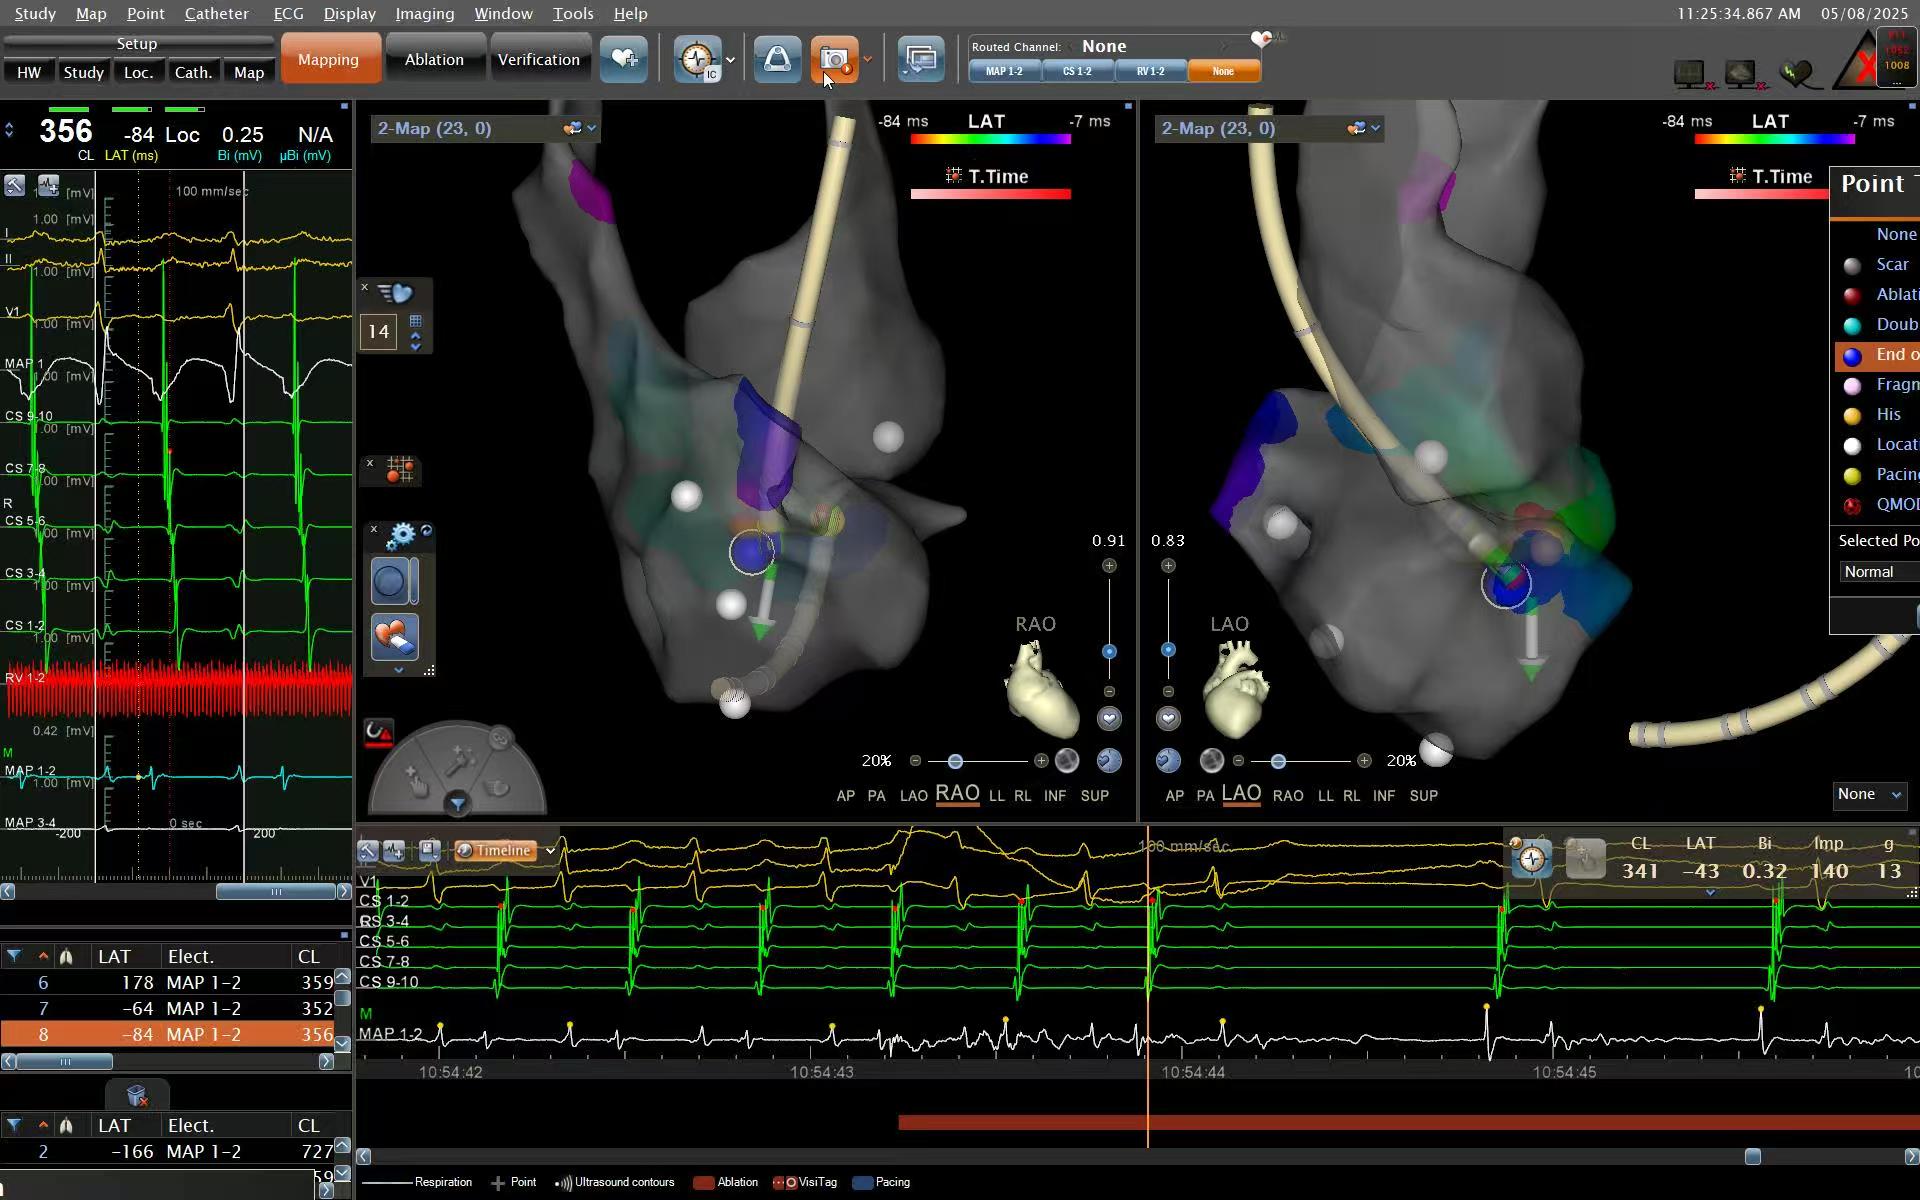
Task: Click the magnet snapping icon
Action: [x=378, y=732]
